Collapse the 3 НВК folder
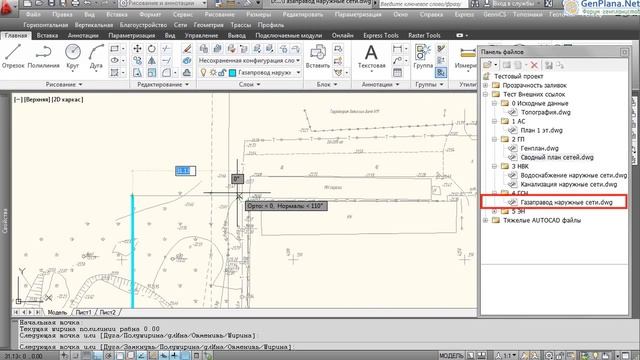640x360 pixels. [494, 166]
